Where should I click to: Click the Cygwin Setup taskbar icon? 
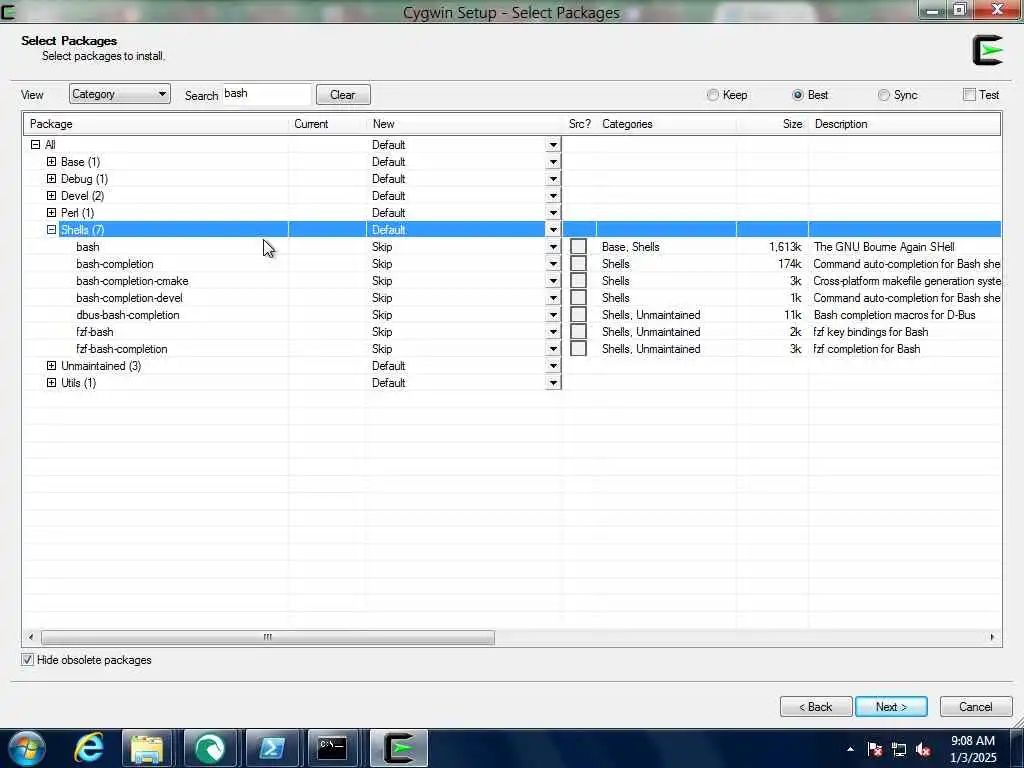click(399, 748)
